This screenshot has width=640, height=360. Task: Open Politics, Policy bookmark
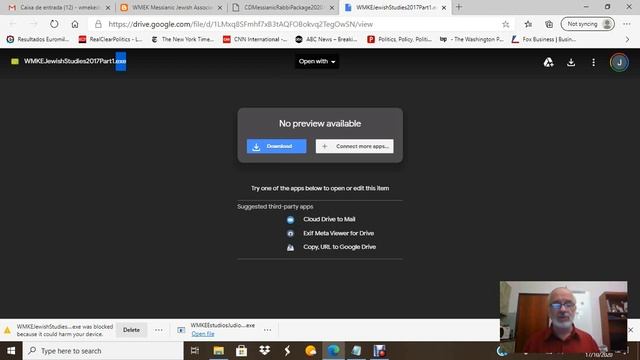pyautogui.click(x=400, y=39)
